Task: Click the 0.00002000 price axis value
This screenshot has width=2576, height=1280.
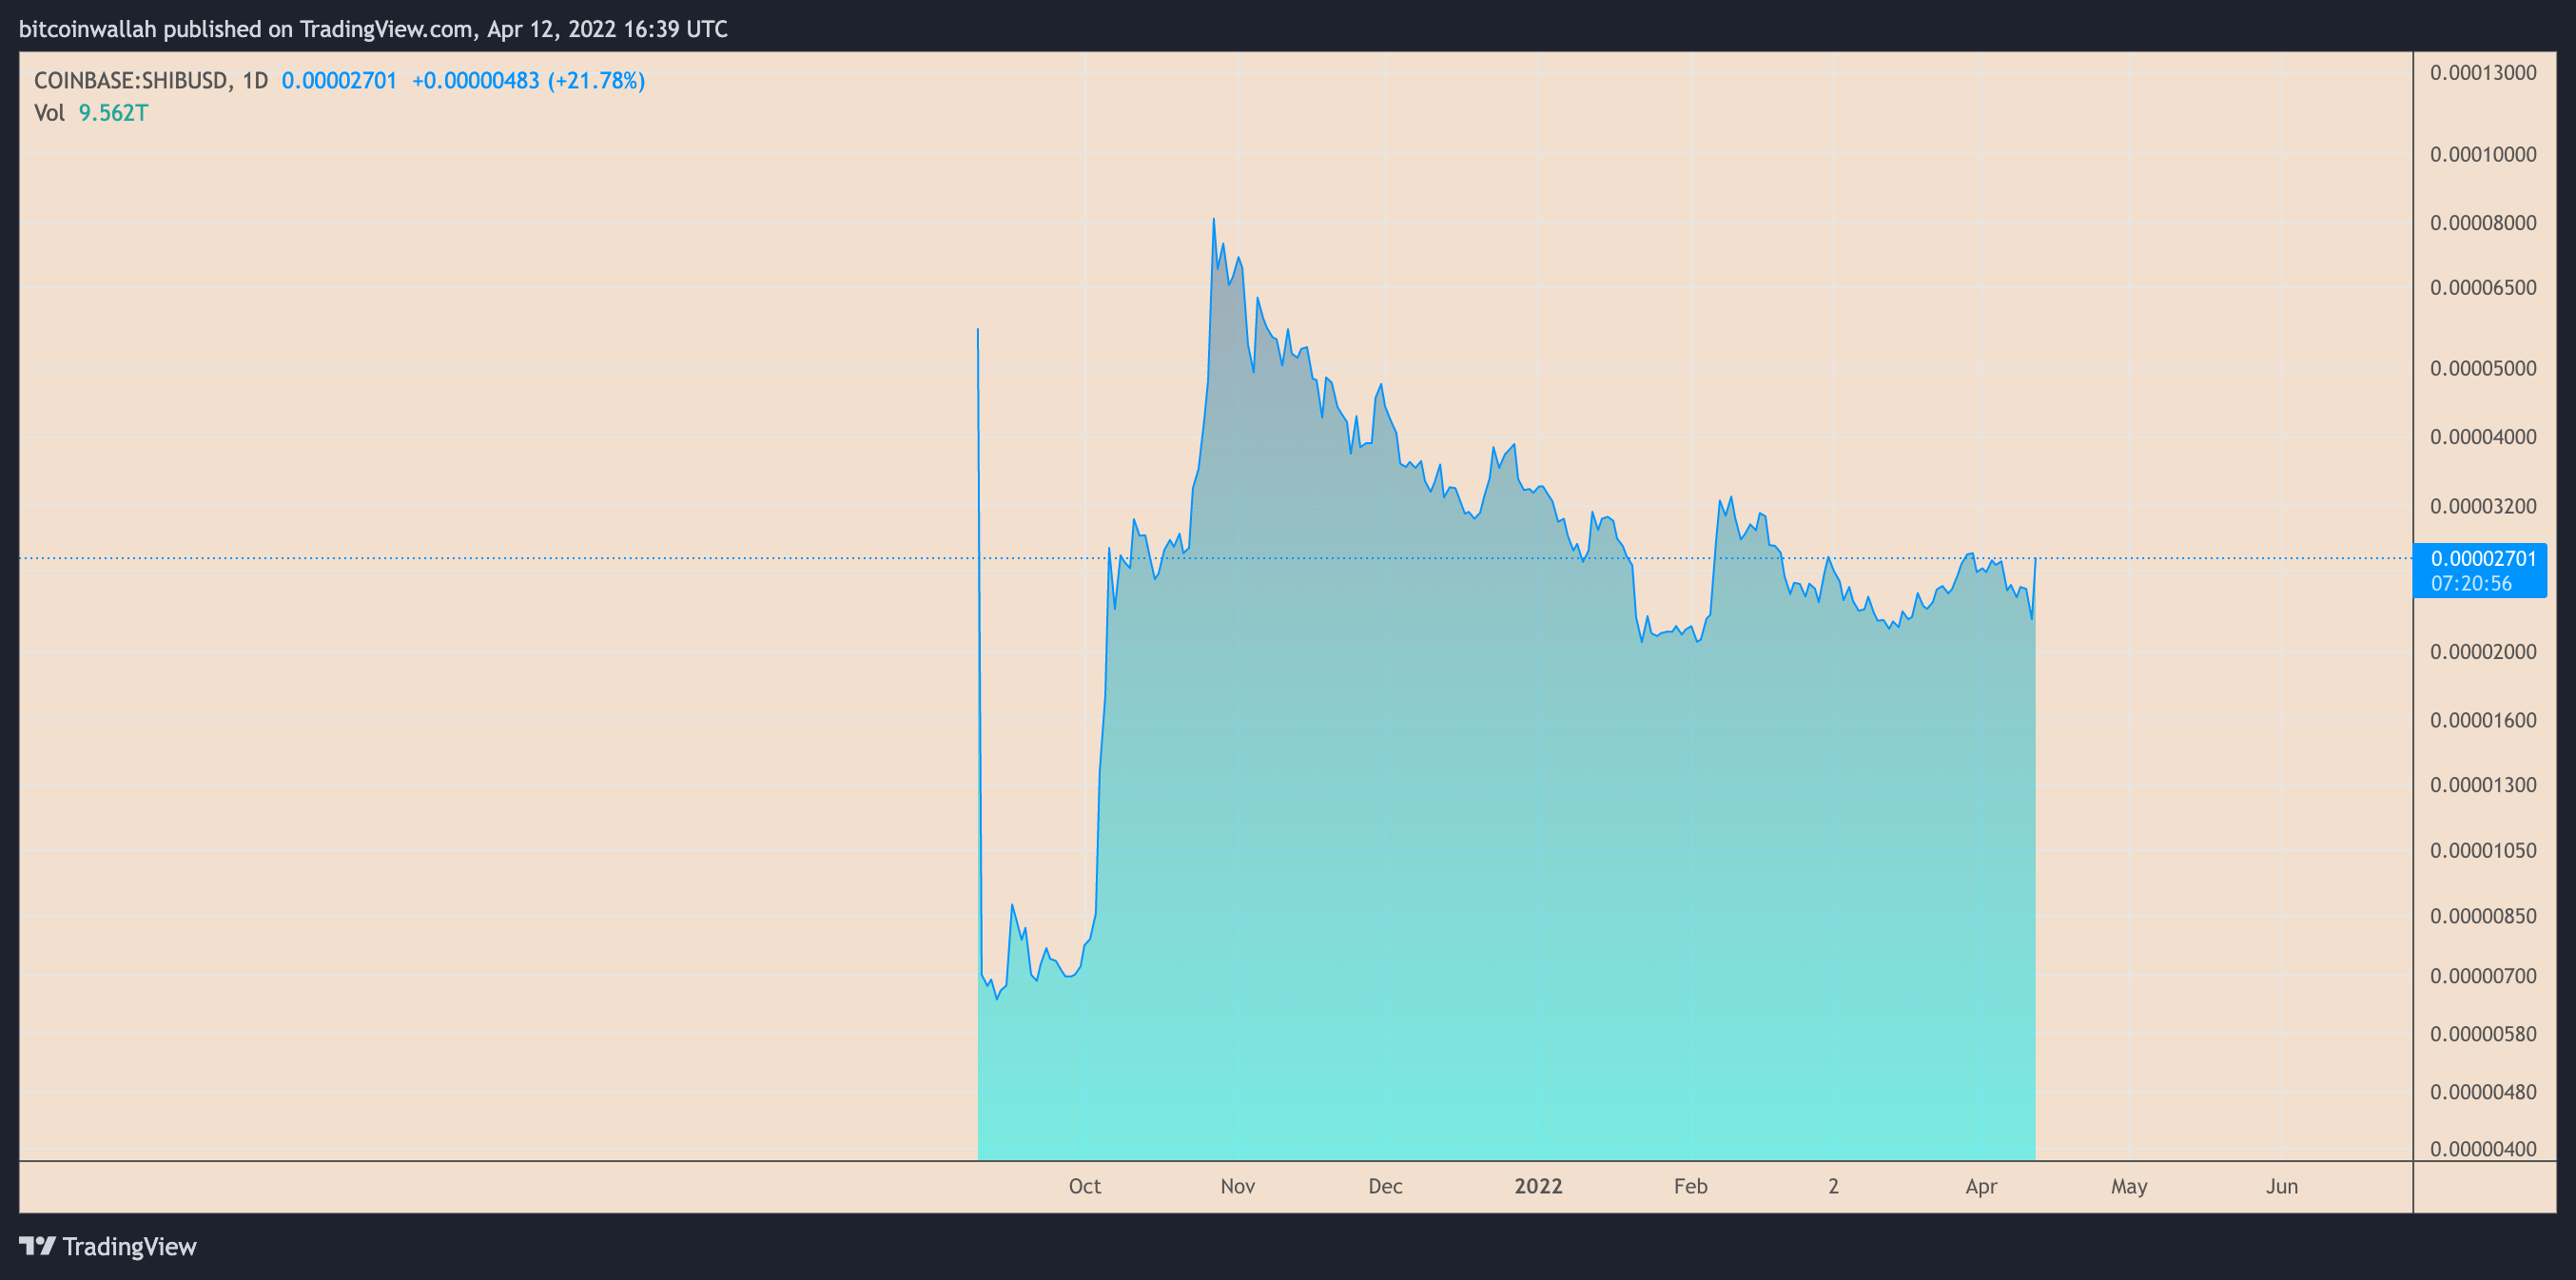Action: pos(2484,653)
